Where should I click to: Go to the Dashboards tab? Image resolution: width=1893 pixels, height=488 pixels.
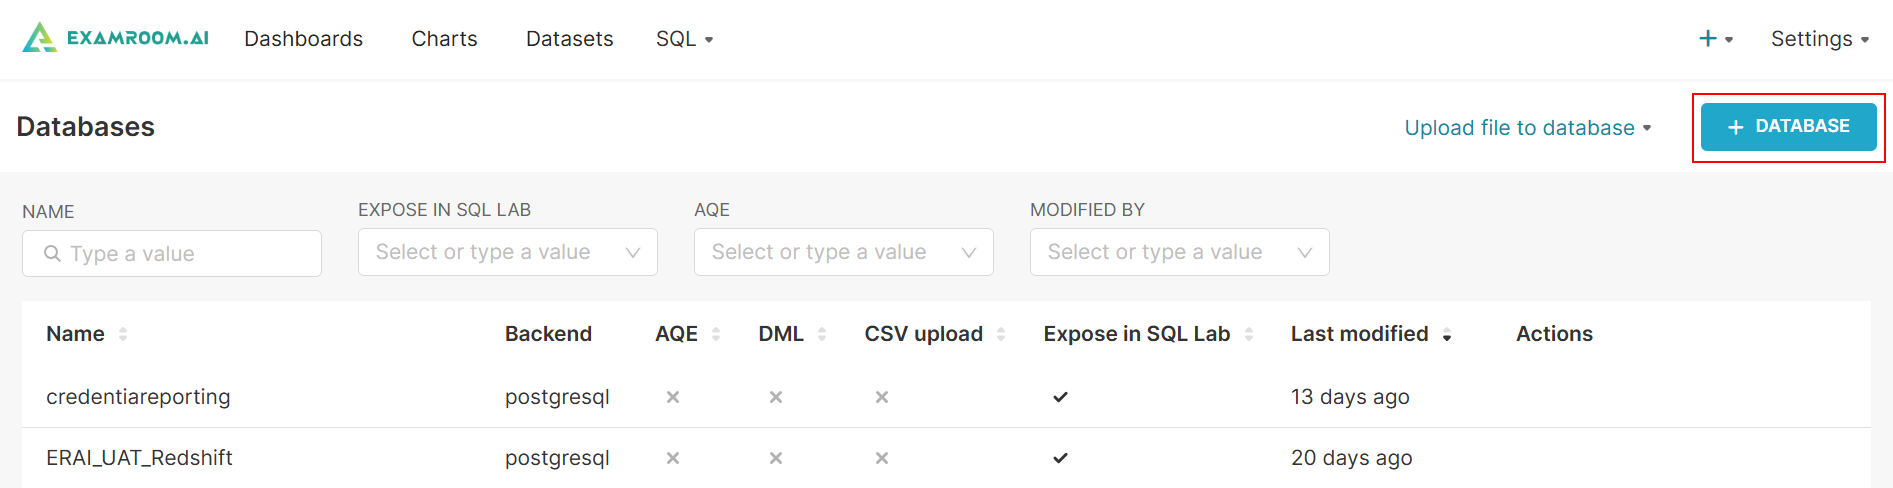click(x=303, y=39)
